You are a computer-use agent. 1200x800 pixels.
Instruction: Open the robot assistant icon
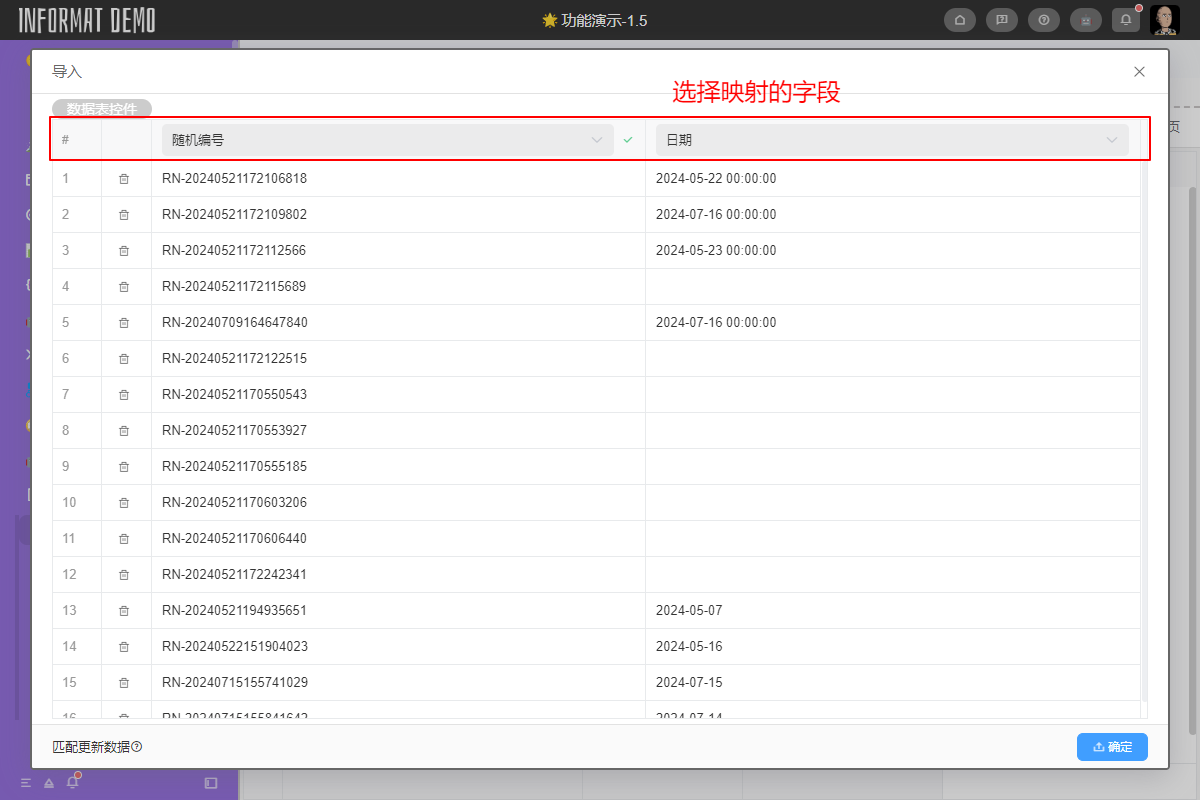1086,20
